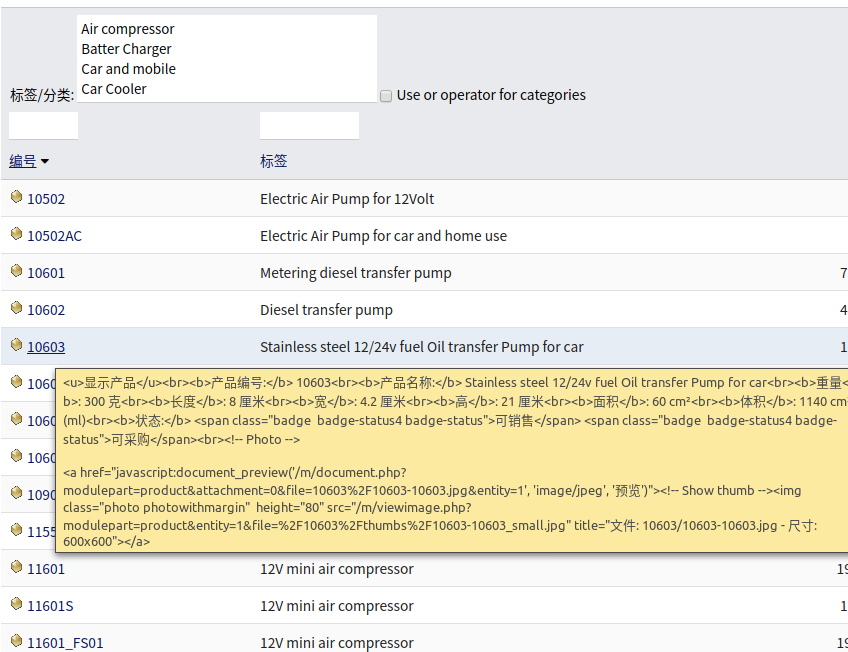Click 'Diesel transfer pump' label in 10602 row
This screenshot has height=652, width=848.
click(327, 310)
